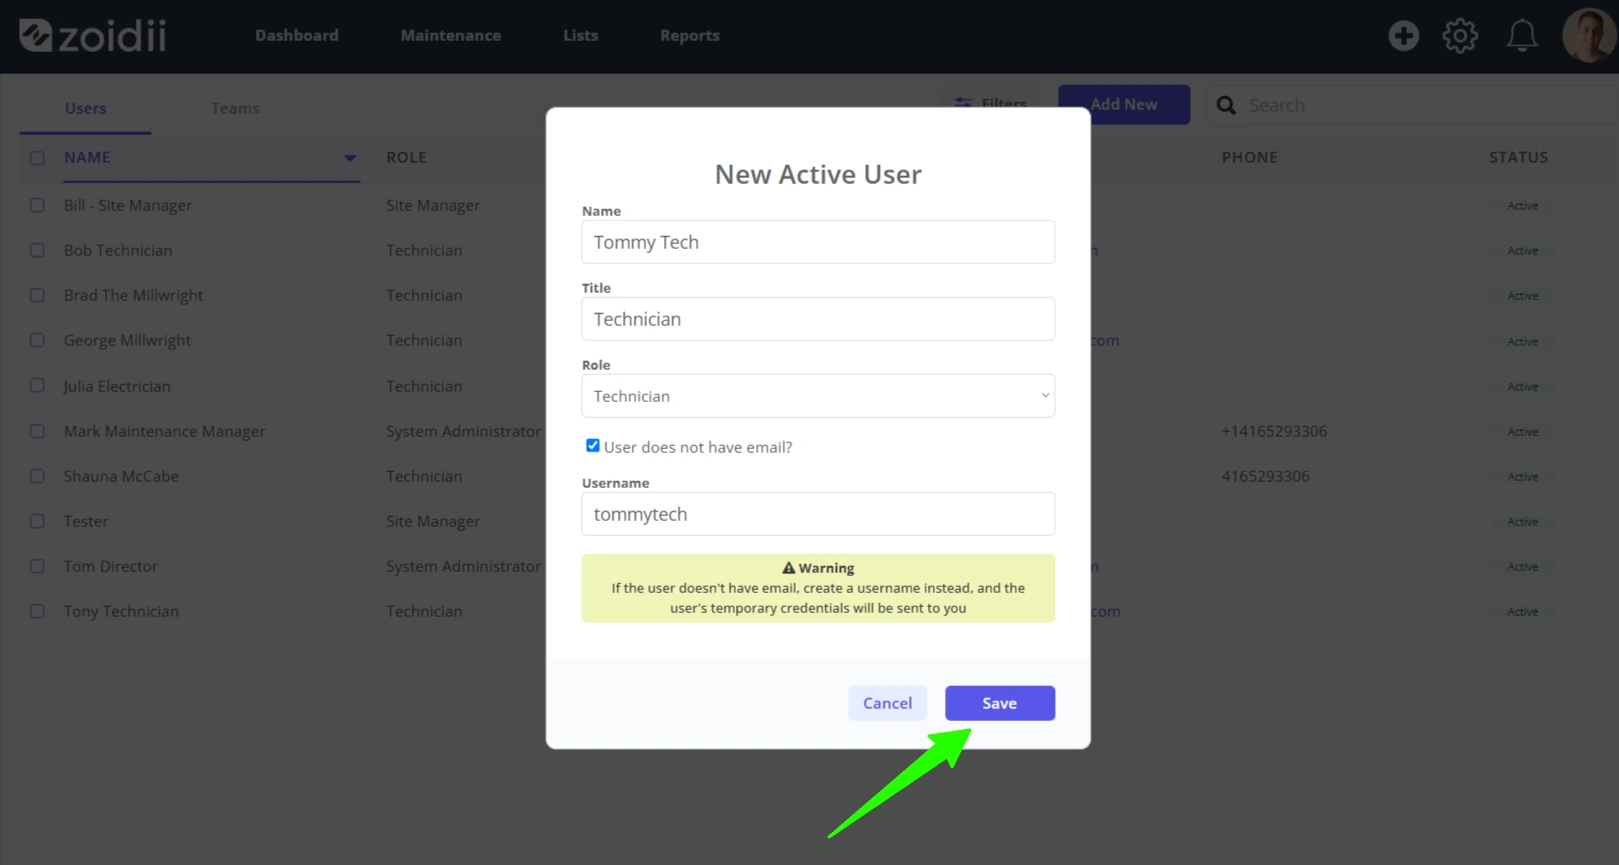The image size is (1619, 865).
Task: Select checkbox for Bill - Site Manager
Action: pos(37,205)
